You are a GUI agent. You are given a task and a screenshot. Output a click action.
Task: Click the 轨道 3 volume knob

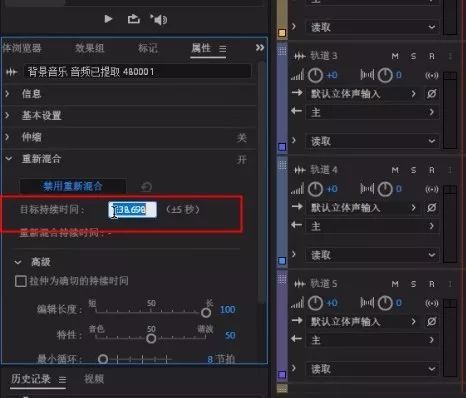[315, 76]
